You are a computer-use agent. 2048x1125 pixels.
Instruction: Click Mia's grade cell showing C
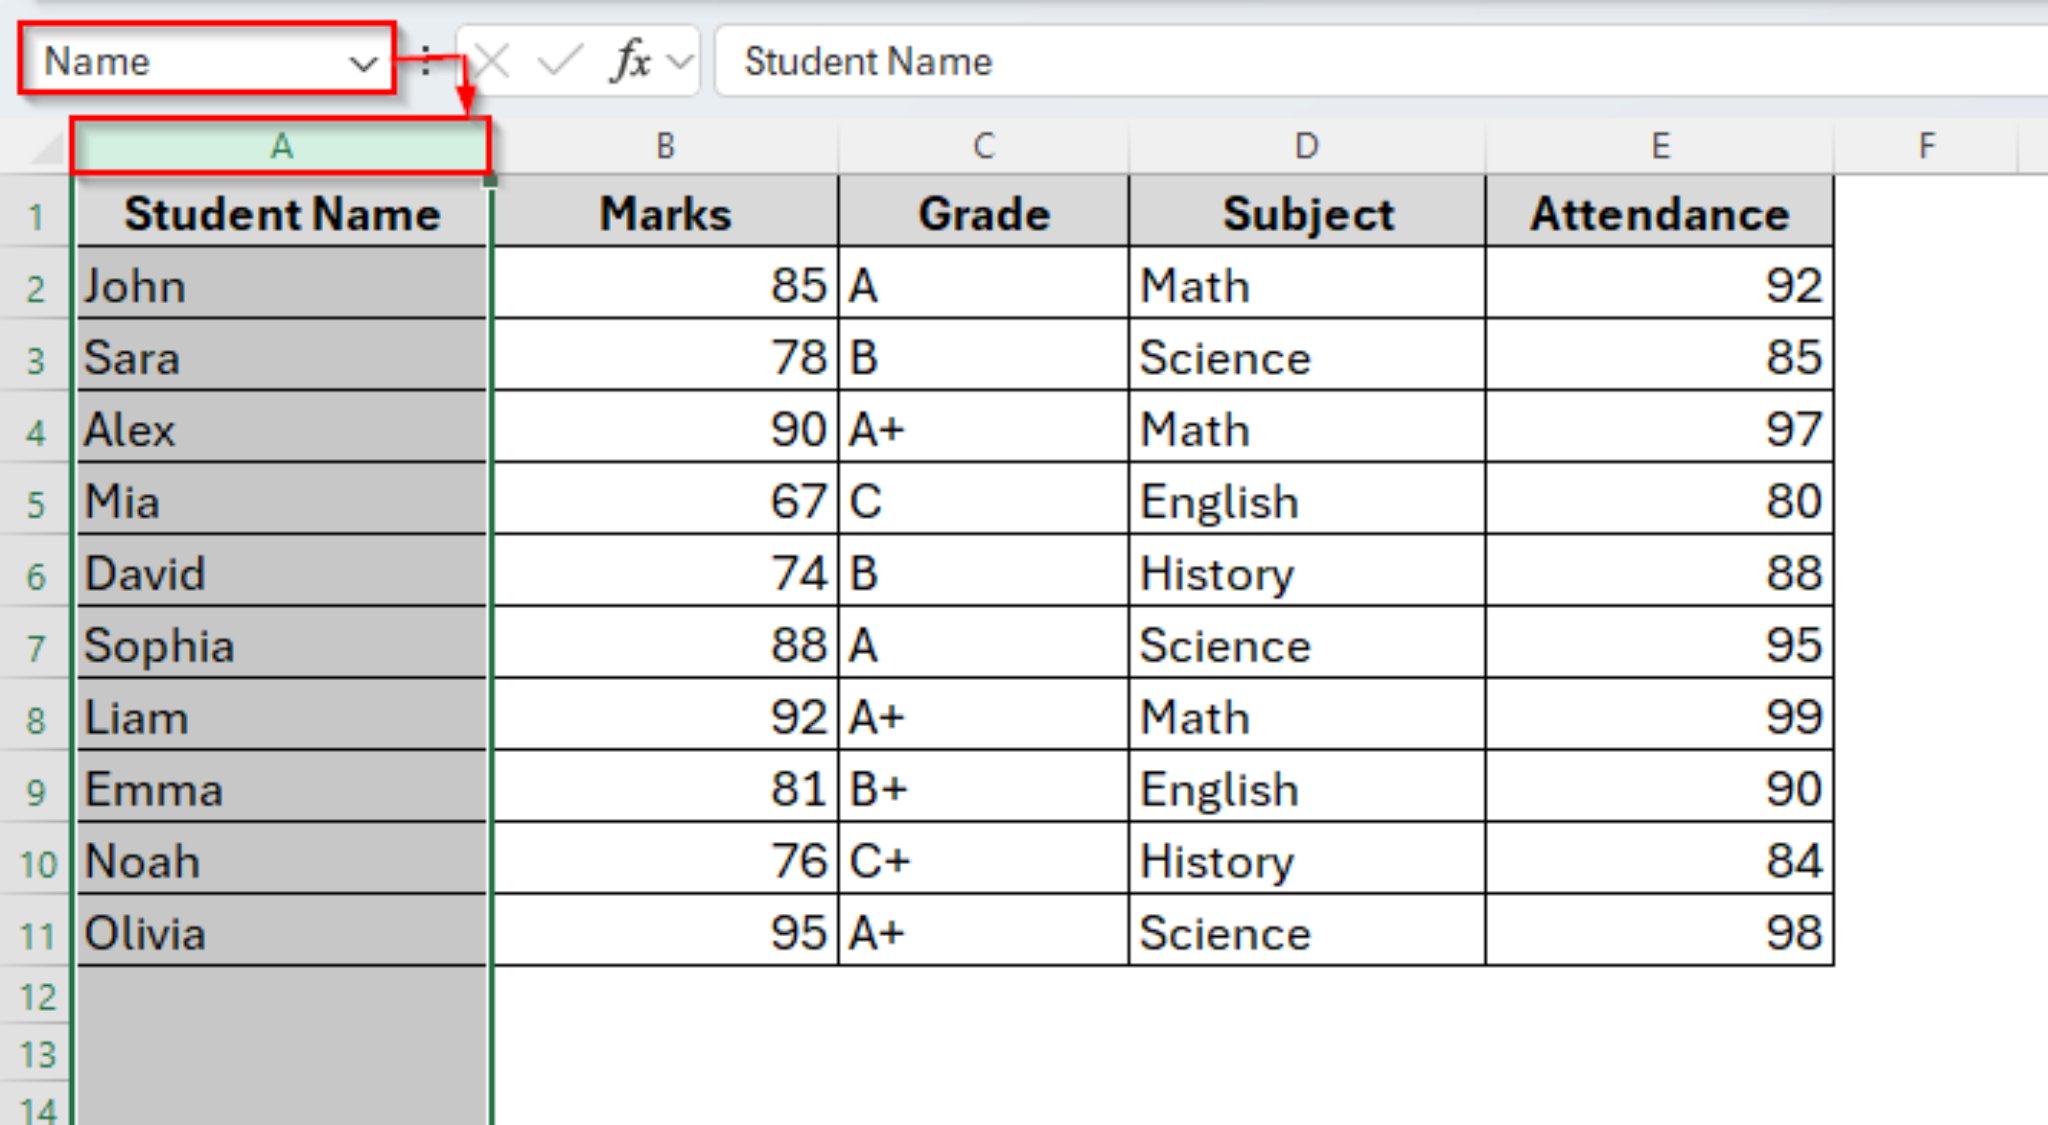click(x=982, y=501)
